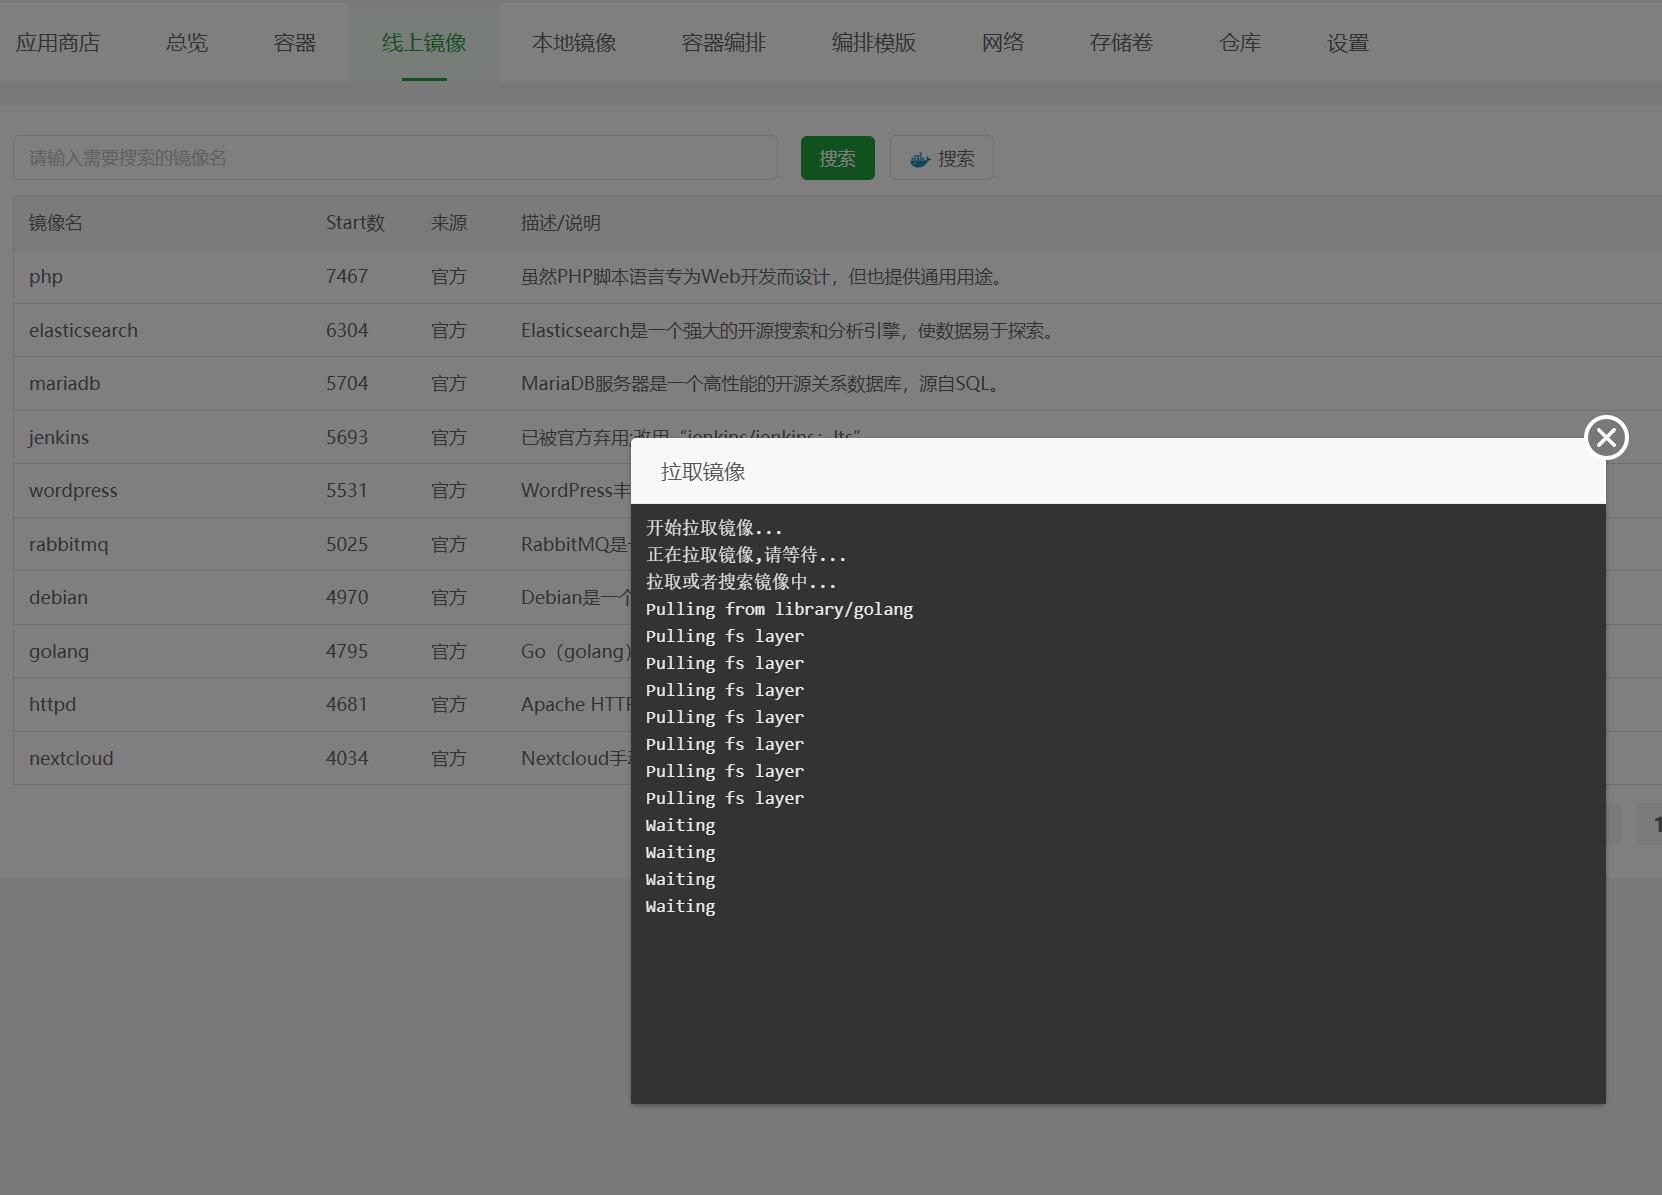Click the Docker whale search button
Image resolution: width=1662 pixels, height=1195 pixels.
pyautogui.click(x=942, y=158)
